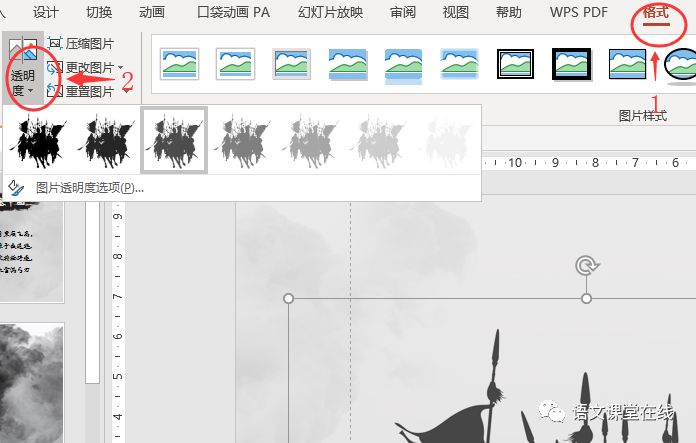
Task: Open the 透明度 (Transparency) dropdown button
Action: (x=23, y=69)
